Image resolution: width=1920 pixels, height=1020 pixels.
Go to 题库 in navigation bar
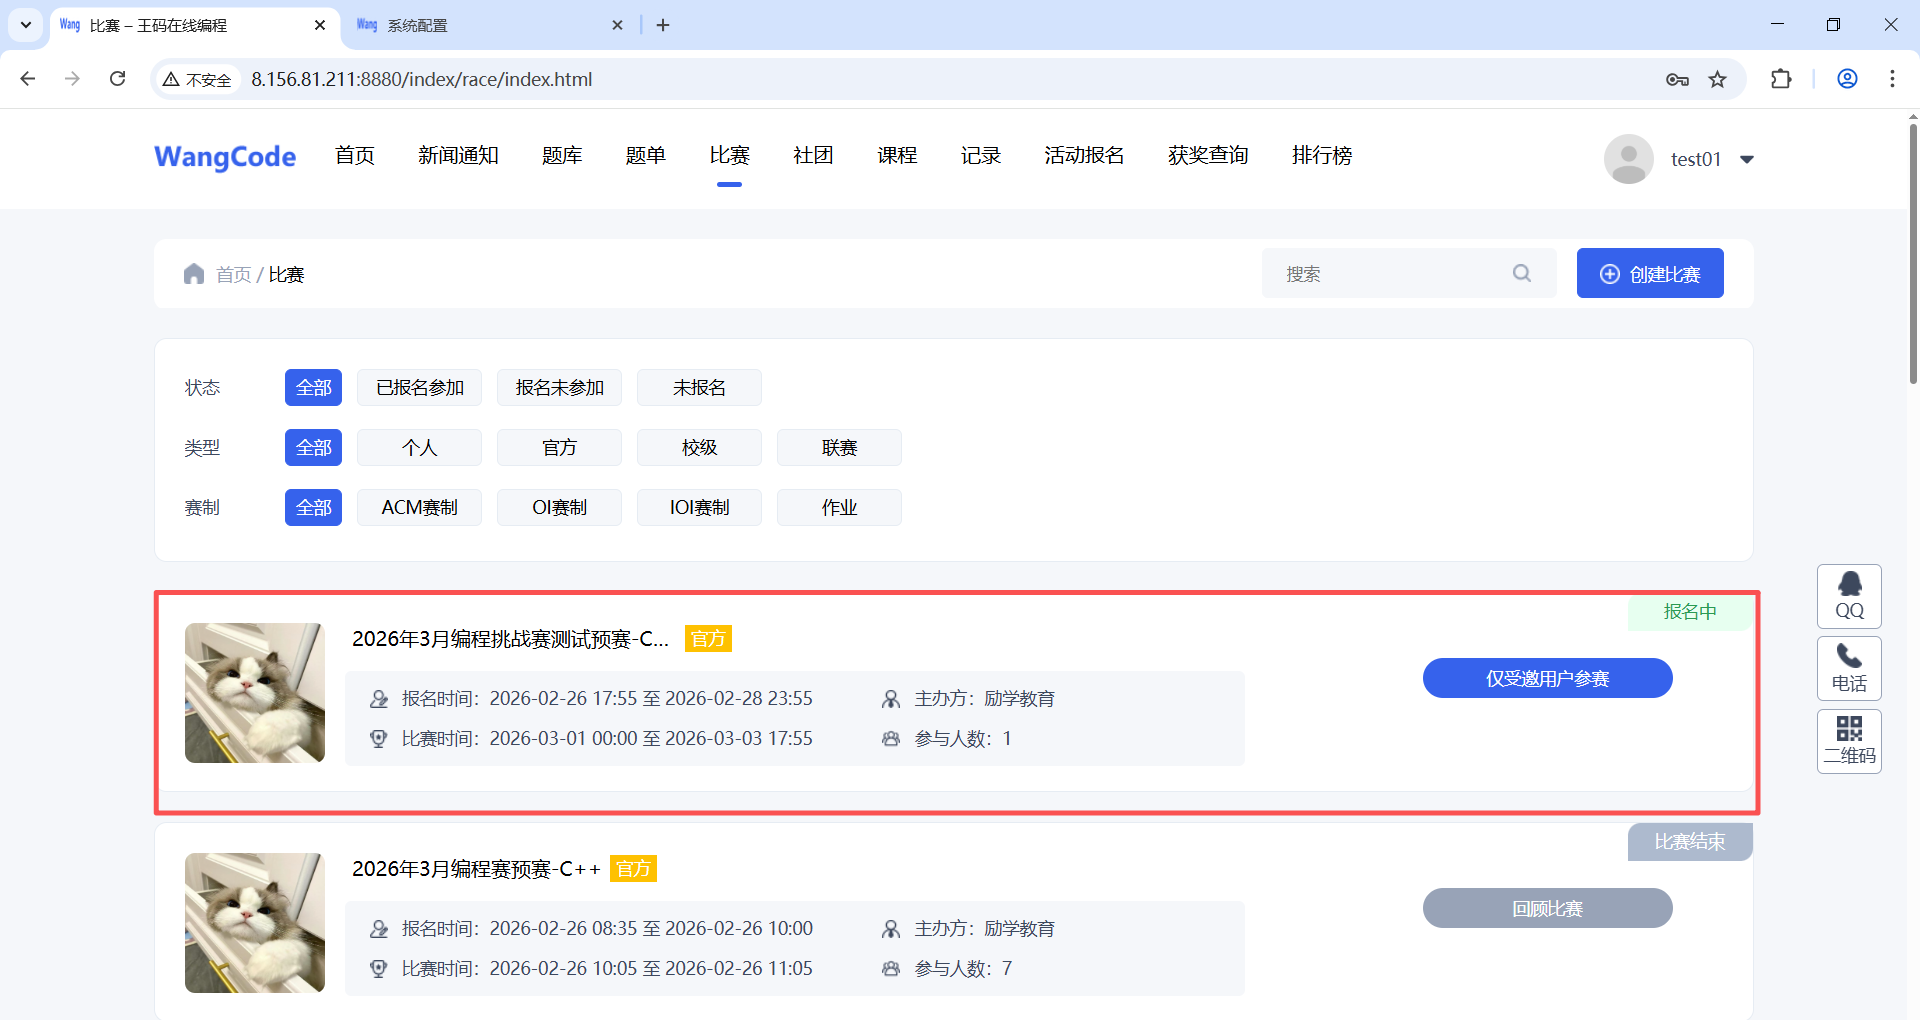tap(561, 156)
